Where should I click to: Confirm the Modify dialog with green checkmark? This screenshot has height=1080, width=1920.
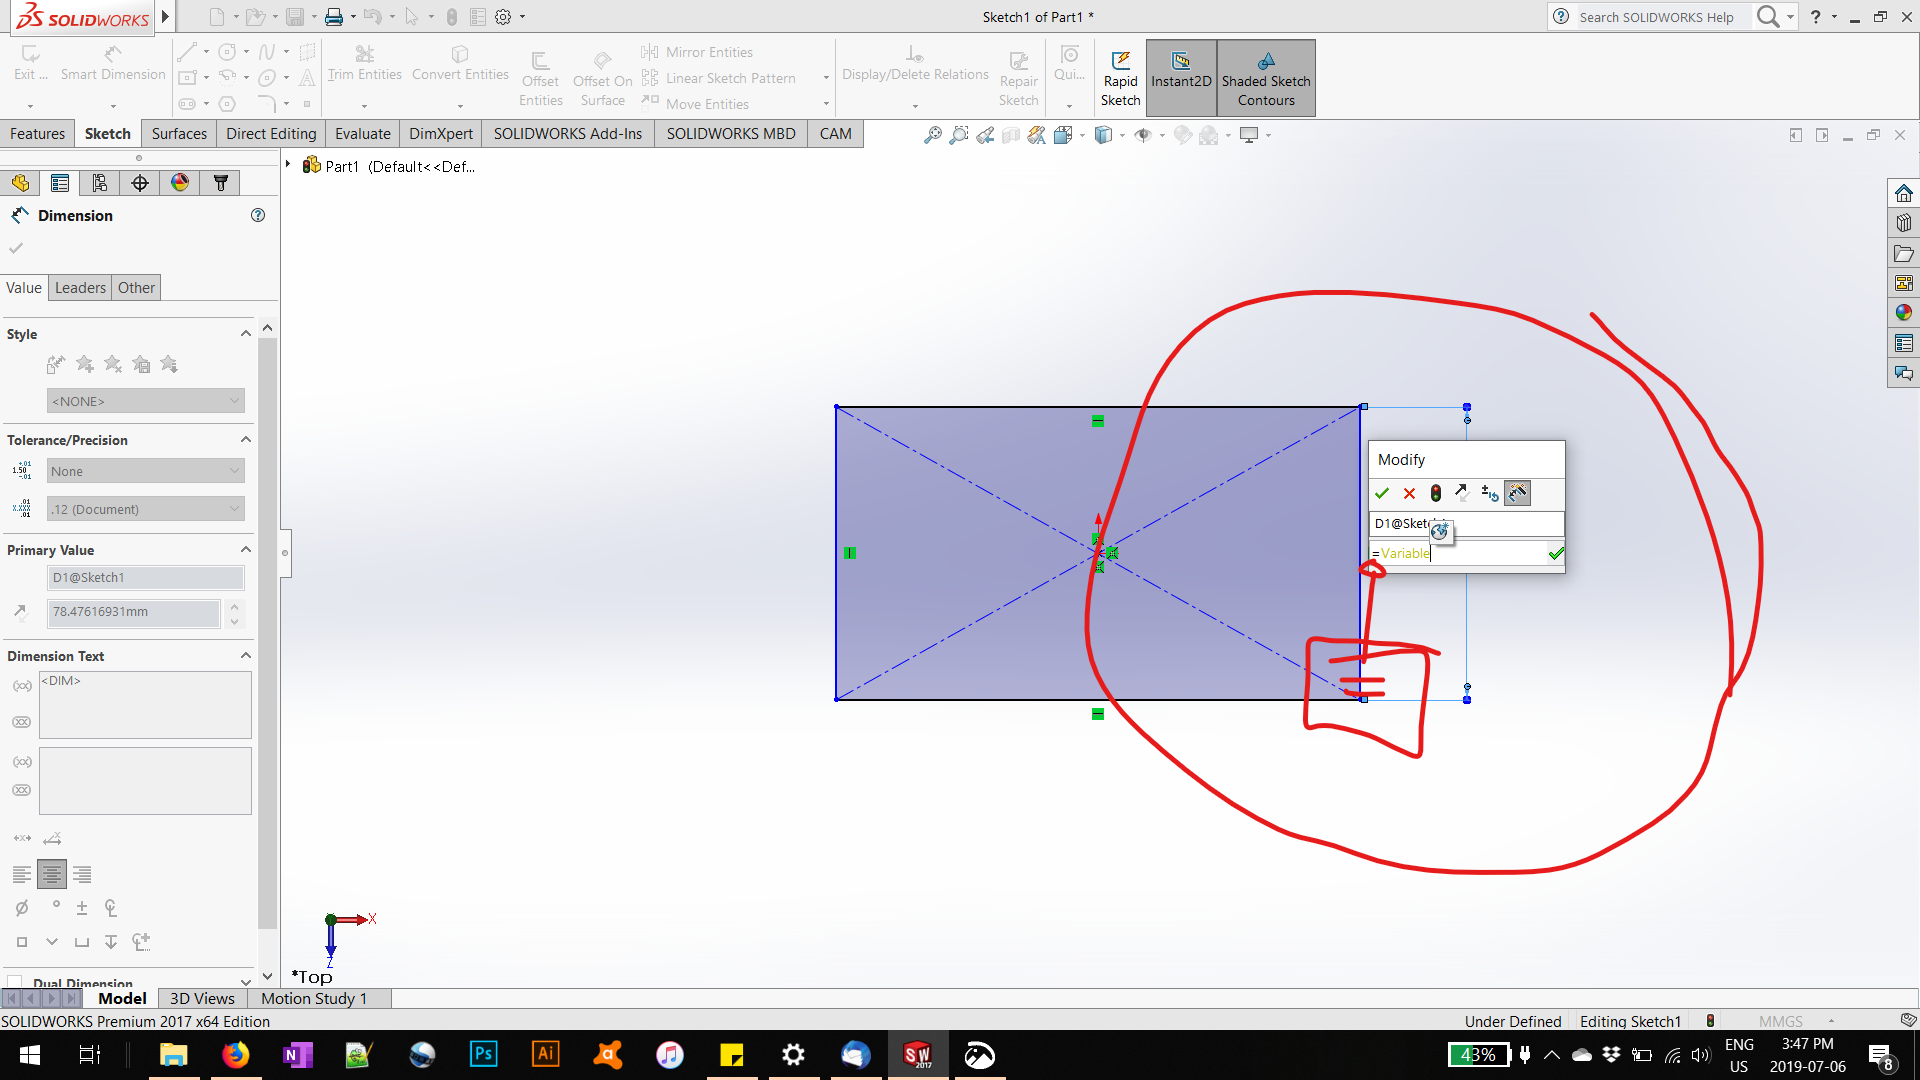(x=1383, y=493)
